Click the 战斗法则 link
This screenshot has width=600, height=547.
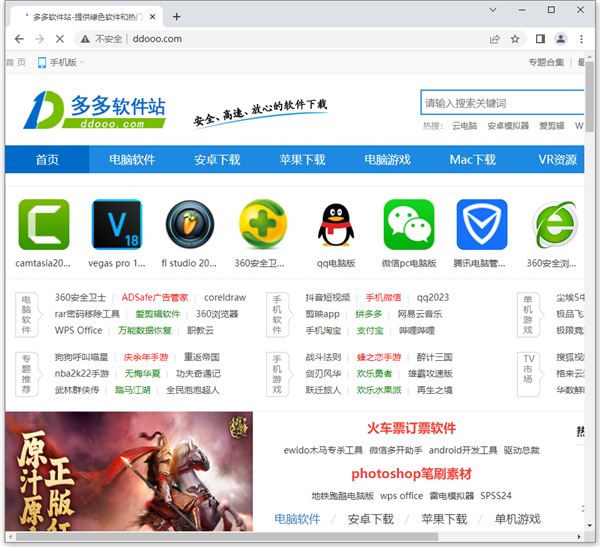[323, 357]
